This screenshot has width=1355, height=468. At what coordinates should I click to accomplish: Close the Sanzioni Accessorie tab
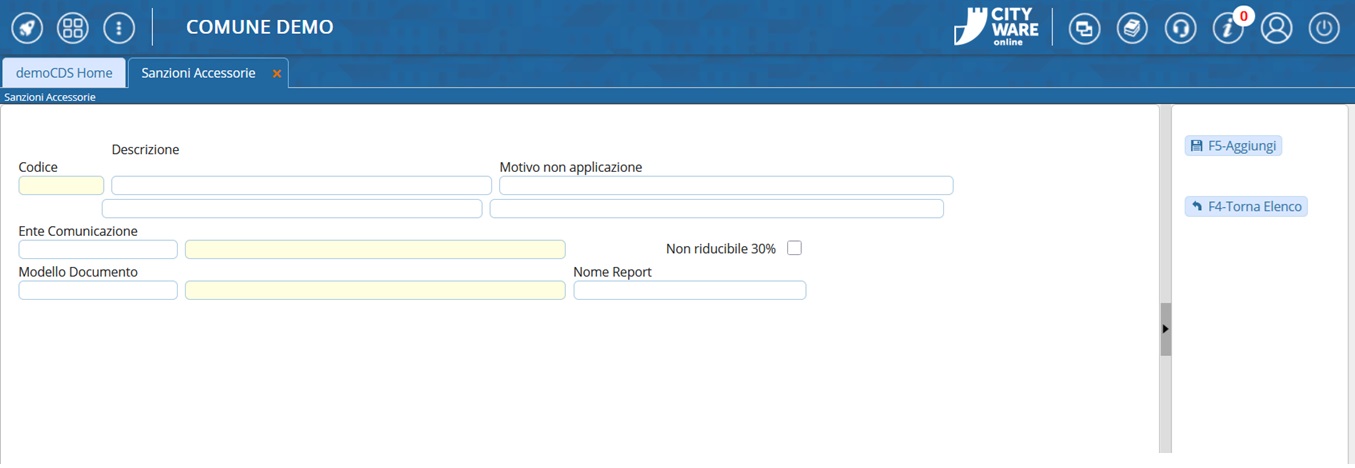click(277, 74)
